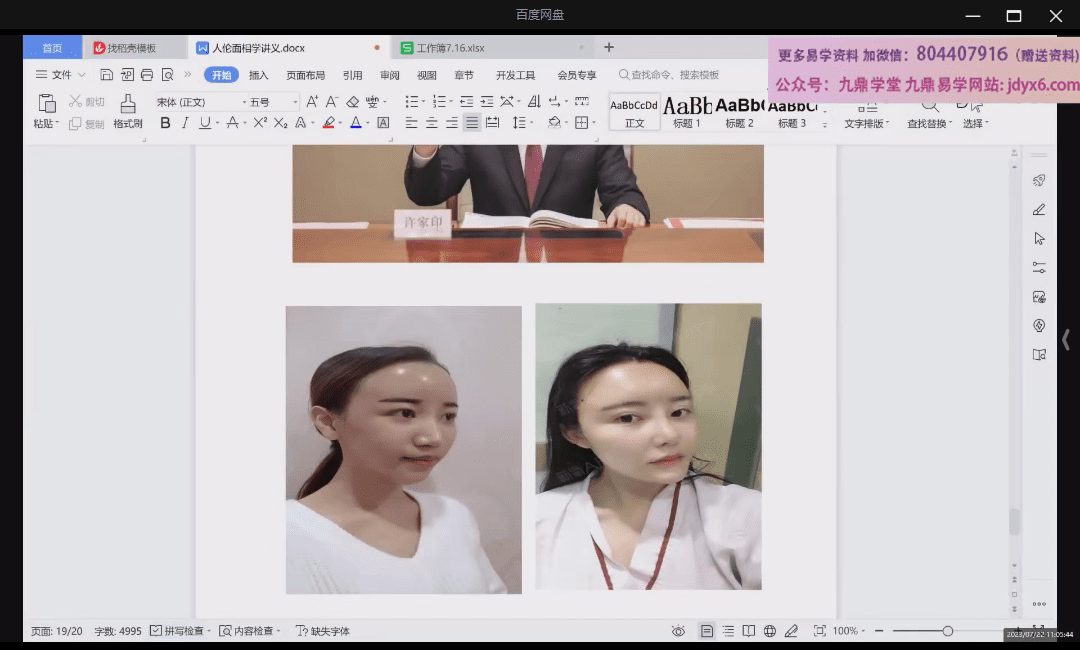This screenshot has height=650, width=1080.
Task: Apply the 标题 1 heading style
Action: (x=687, y=111)
